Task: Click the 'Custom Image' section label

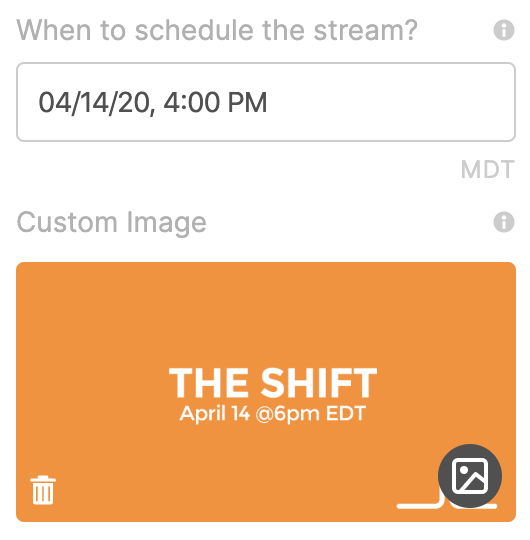Action: [112, 223]
